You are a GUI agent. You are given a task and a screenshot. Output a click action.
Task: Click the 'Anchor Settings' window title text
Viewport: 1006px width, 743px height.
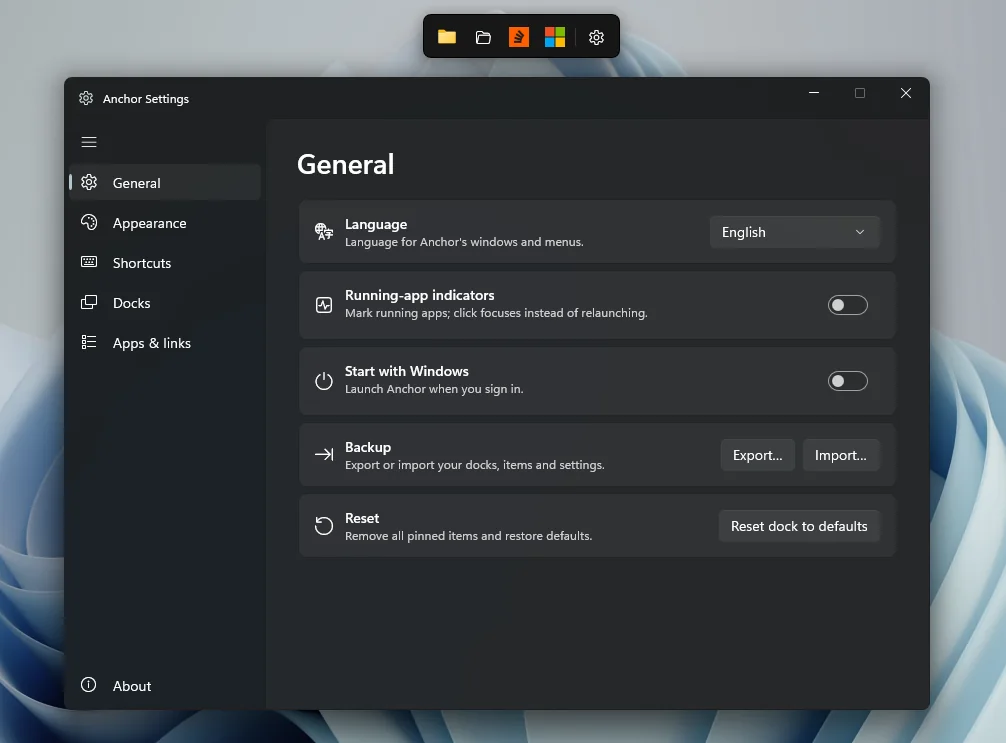point(146,99)
